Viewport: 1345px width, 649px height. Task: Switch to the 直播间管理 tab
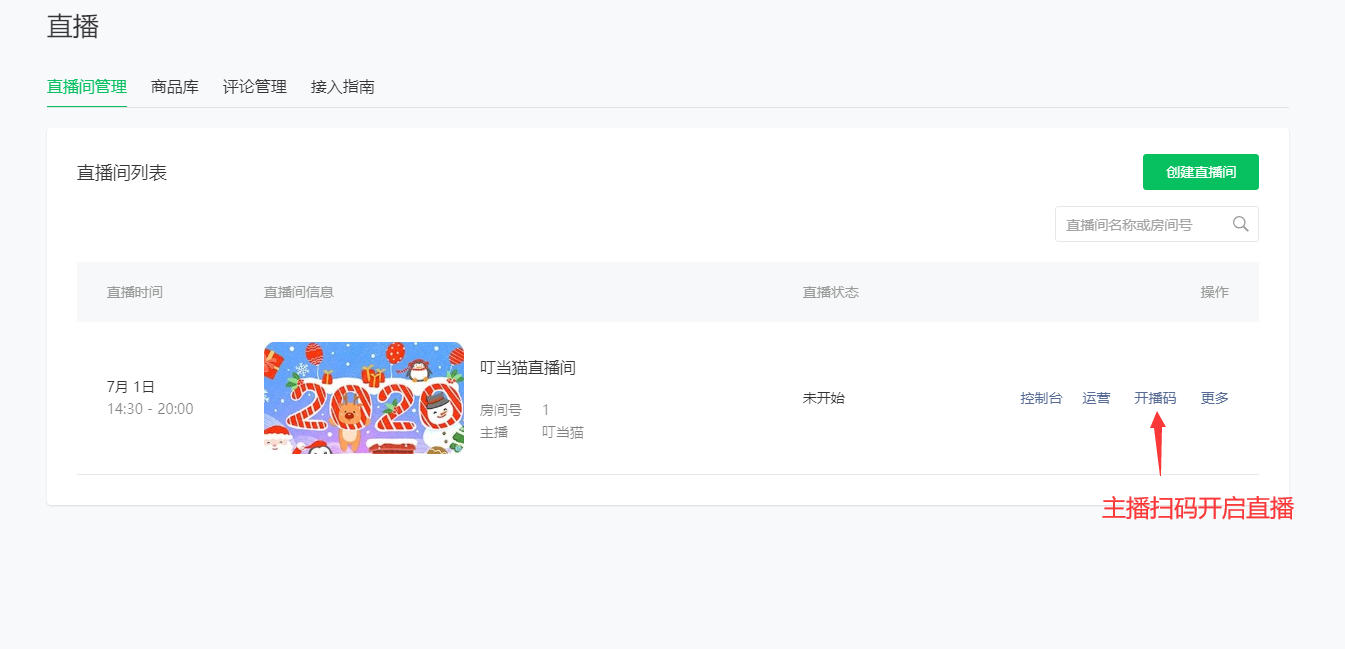[x=87, y=87]
